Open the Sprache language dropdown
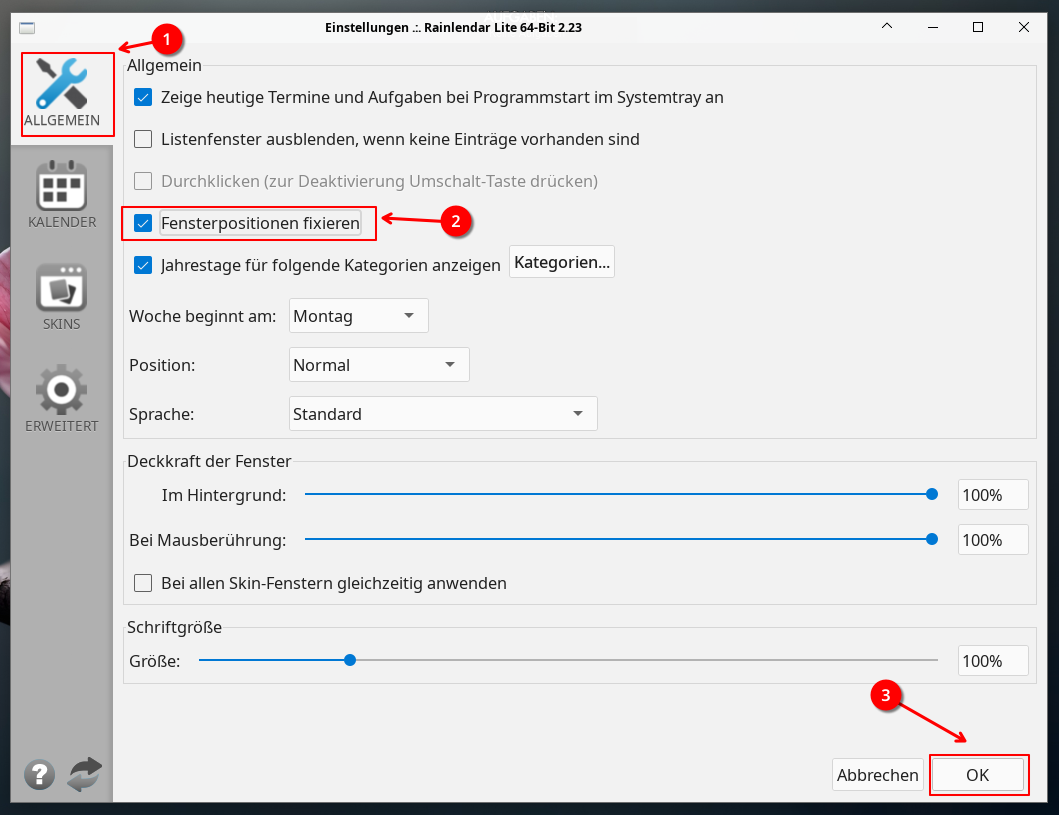Viewport: 1059px width, 815px height. pos(443,414)
